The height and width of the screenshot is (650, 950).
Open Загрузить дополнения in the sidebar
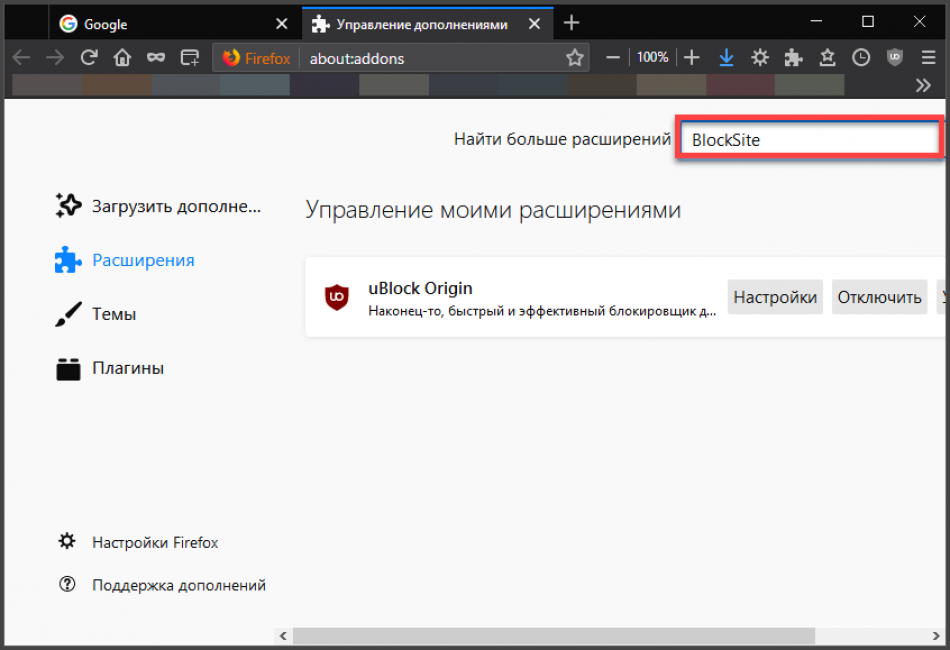158,206
